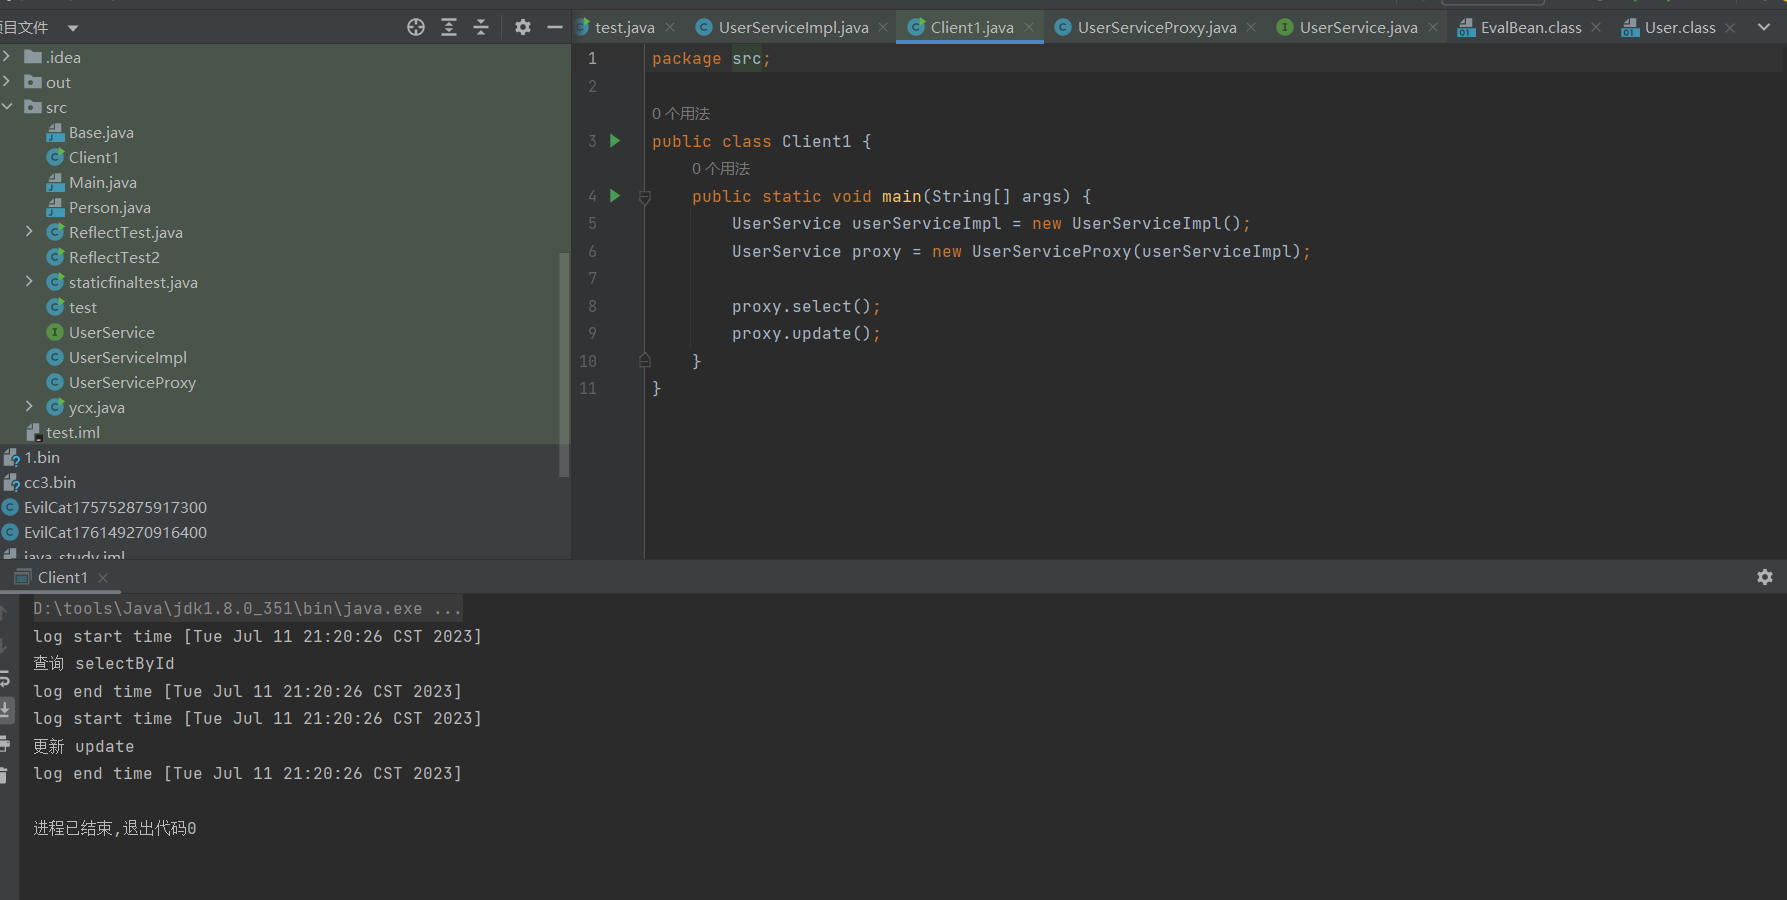Screen dimensions: 1787x900
Task: Close the UserService.java tab
Action: [1433, 27]
